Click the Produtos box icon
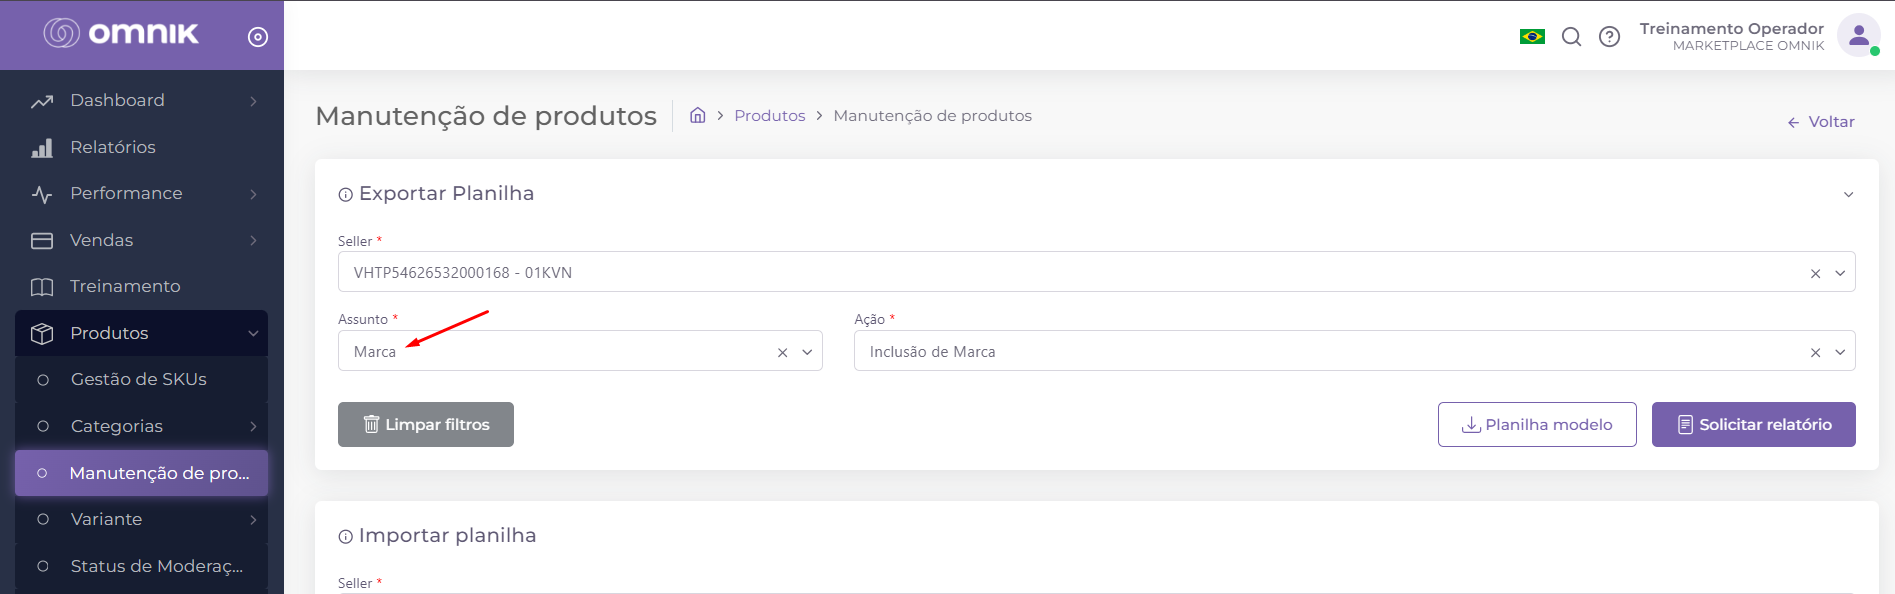Screen dimensions: 1895x594 click(42, 333)
